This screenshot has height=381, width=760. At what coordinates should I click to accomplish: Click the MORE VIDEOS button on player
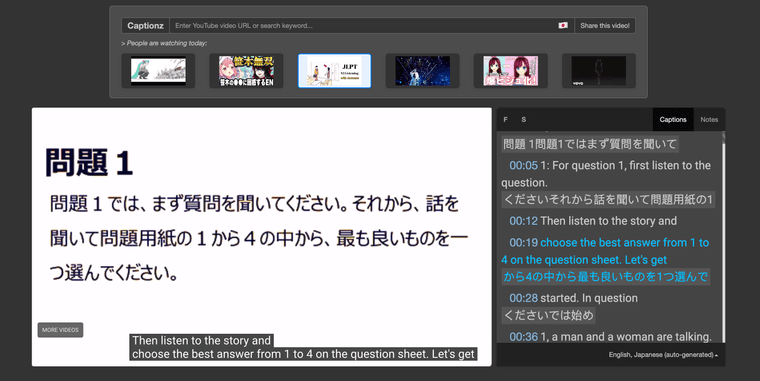pos(60,330)
